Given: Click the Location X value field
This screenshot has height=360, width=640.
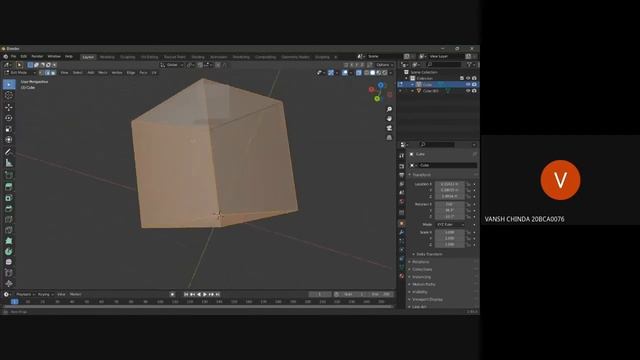Looking at the screenshot, I should [450, 184].
